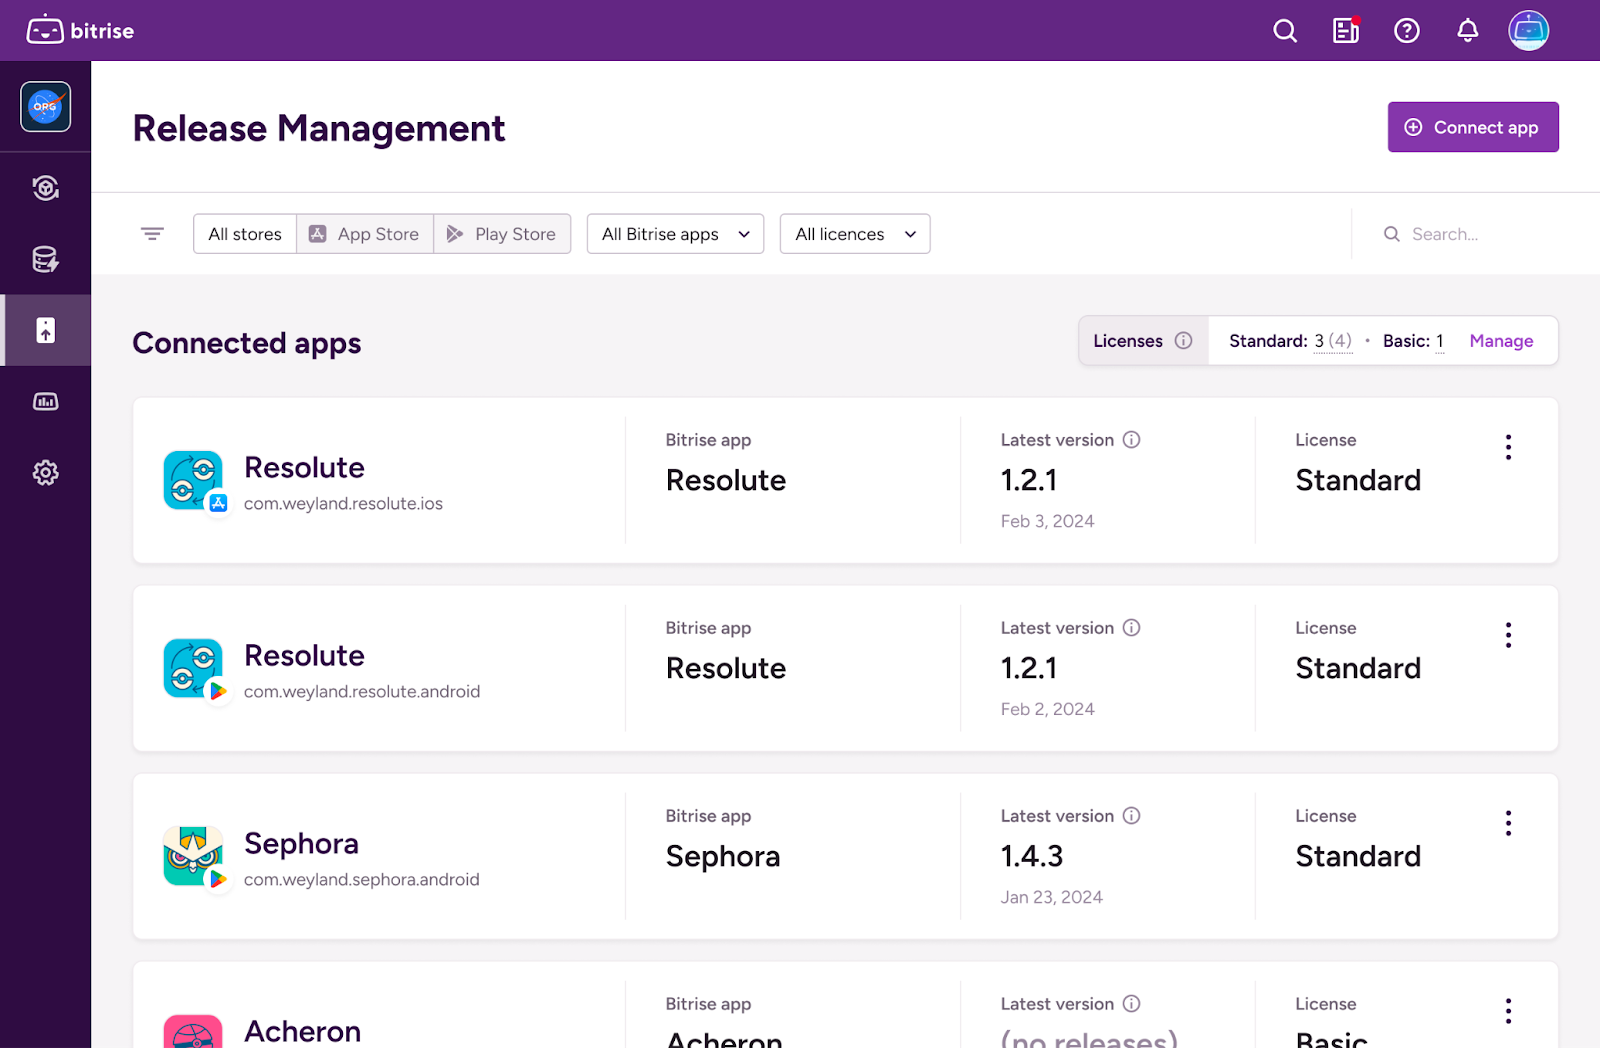The width and height of the screenshot is (1600, 1048).
Task: Click the filter lines icon
Action: click(152, 234)
